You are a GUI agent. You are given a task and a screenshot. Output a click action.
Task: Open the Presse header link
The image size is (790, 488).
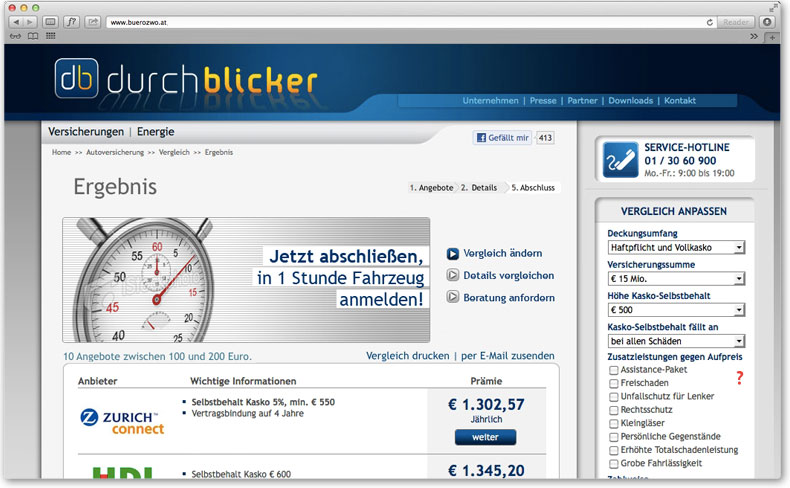(543, 101)
